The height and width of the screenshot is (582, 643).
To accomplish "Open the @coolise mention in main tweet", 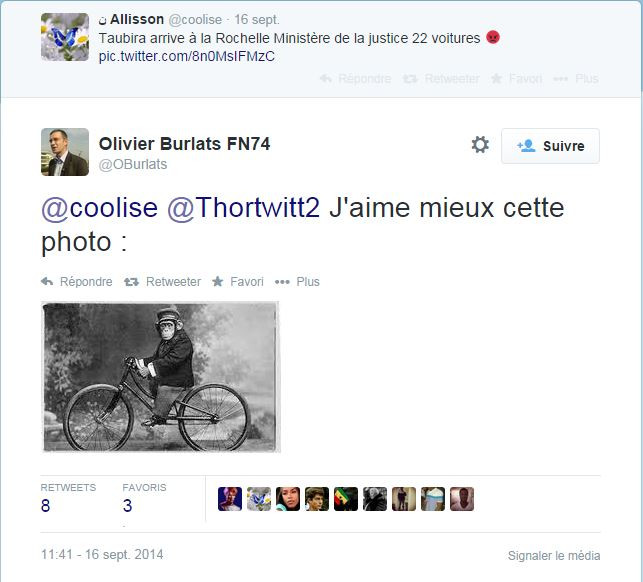I will (100, 208).
